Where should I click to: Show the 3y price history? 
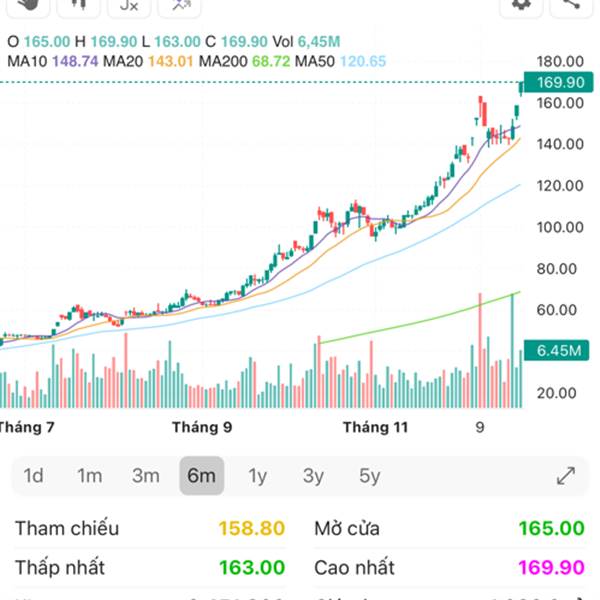[314, 476]
